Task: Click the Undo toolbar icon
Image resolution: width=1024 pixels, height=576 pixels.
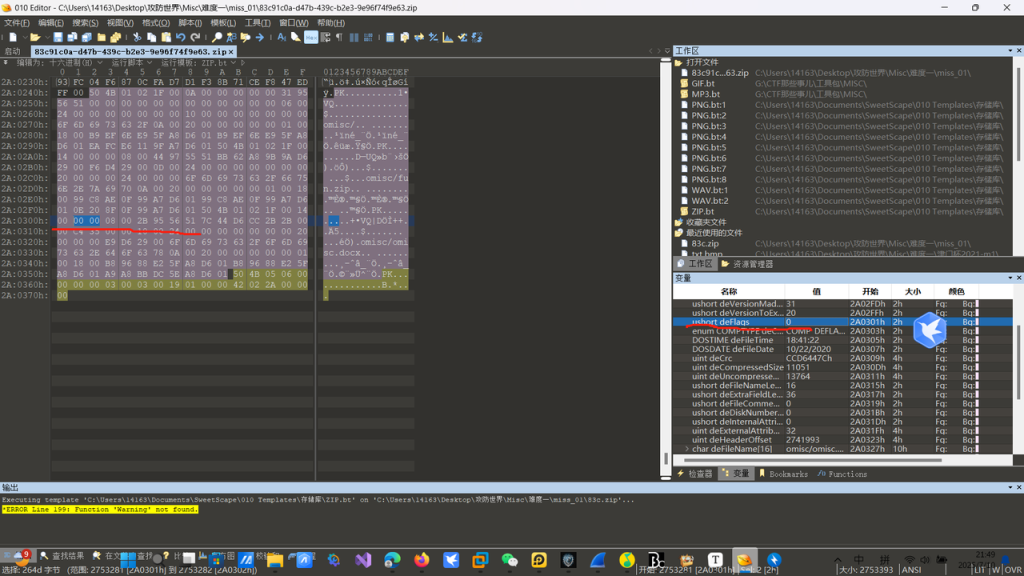Action: pyautogui.click(x=181, y=37)
